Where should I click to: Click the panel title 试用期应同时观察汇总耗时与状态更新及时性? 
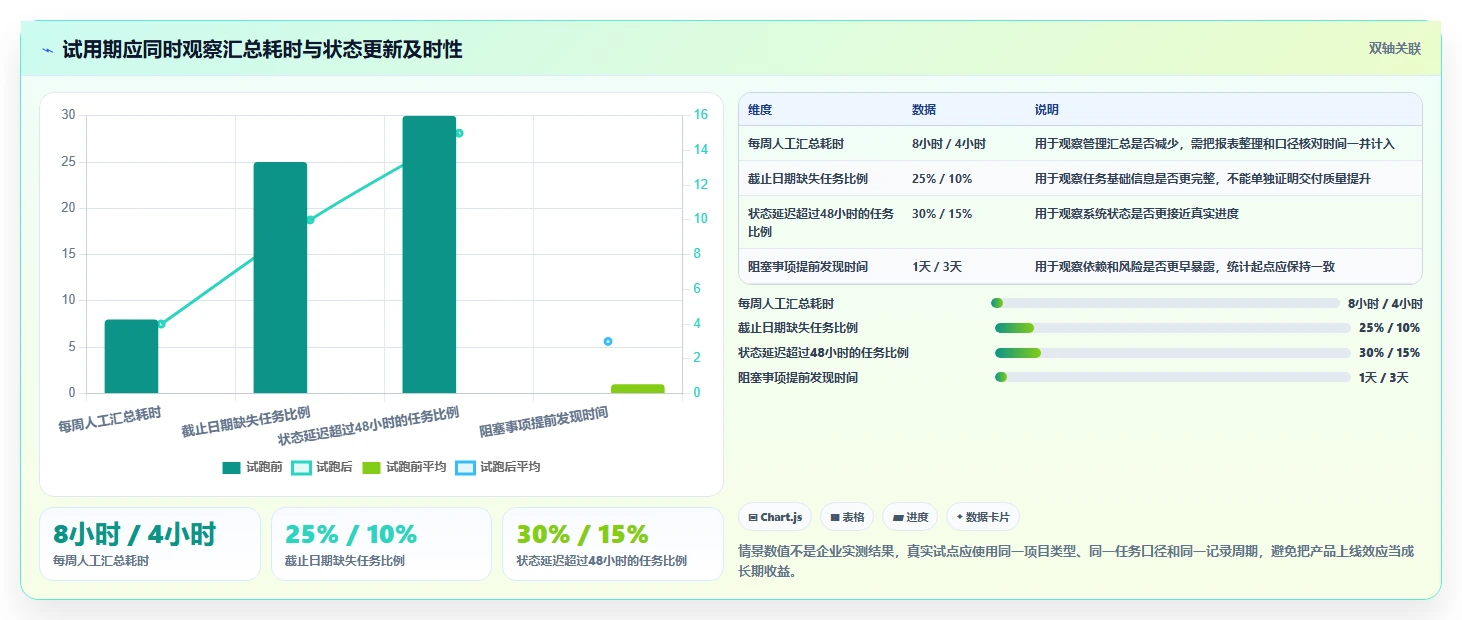262,50
